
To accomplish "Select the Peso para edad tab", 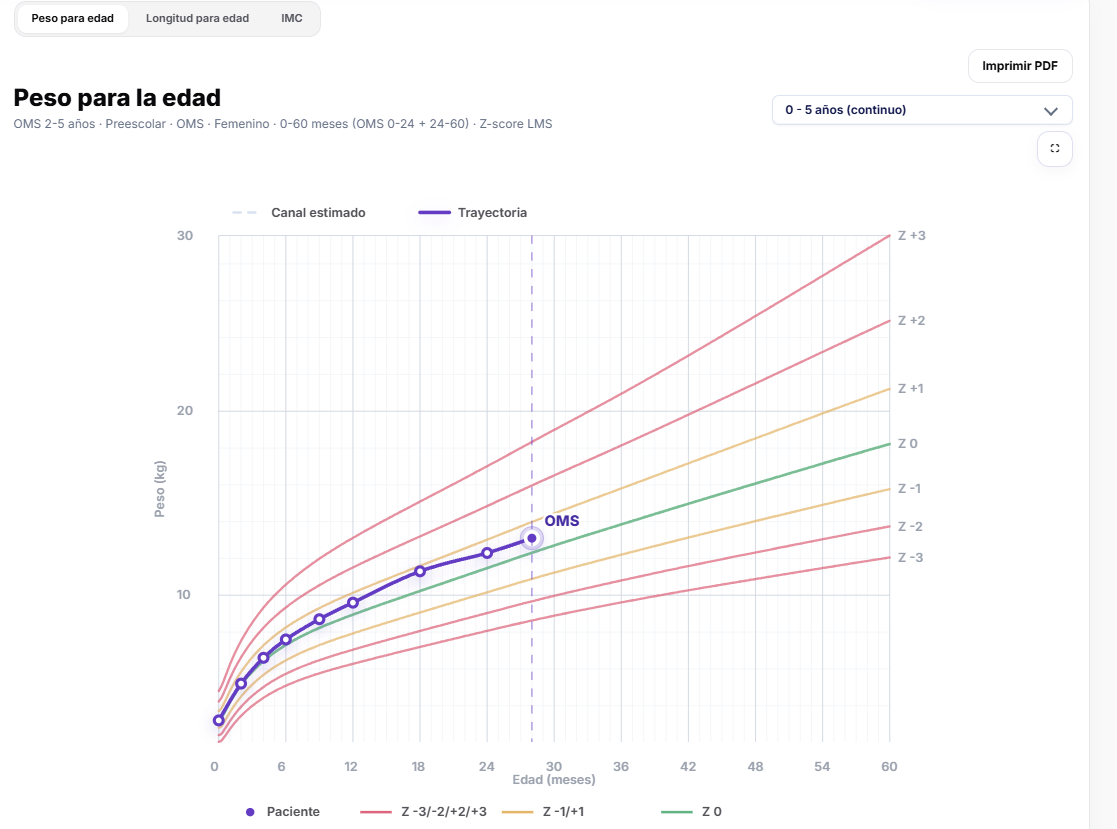I will click(73, 19).
